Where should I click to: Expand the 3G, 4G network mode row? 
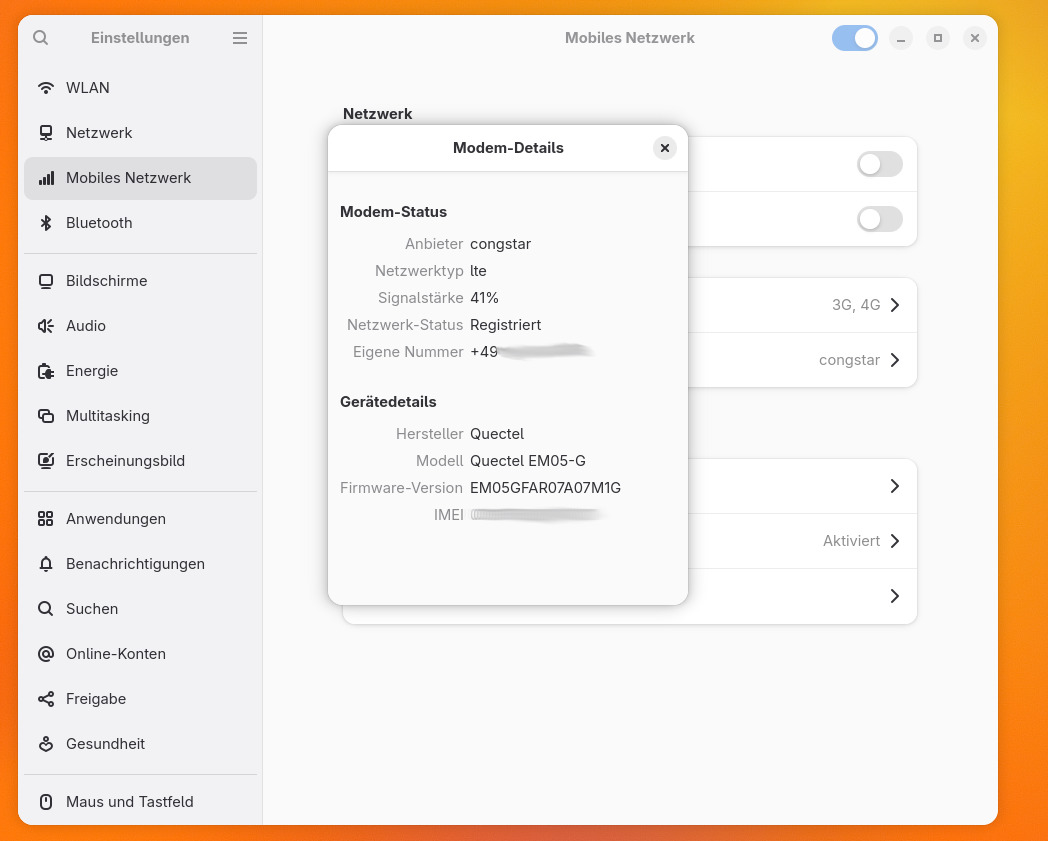[x=803, y=305]
